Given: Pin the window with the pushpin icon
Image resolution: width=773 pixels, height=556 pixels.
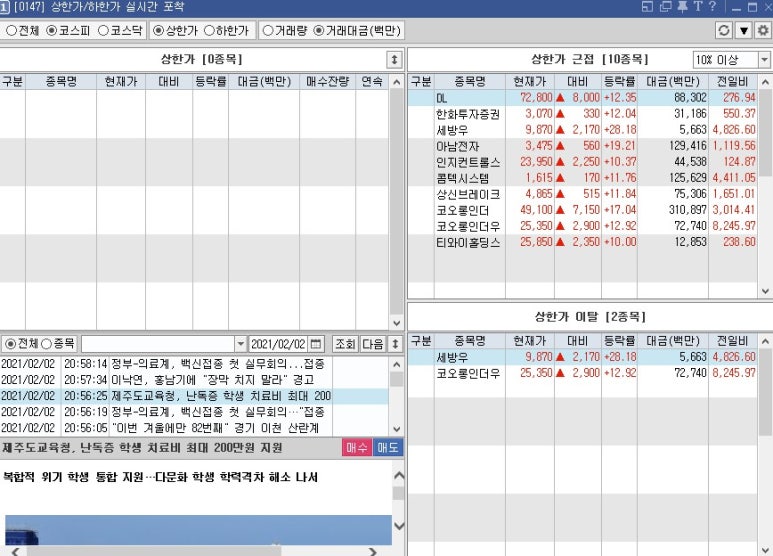Looking at the screenshot, I should [x=682, y=6].
